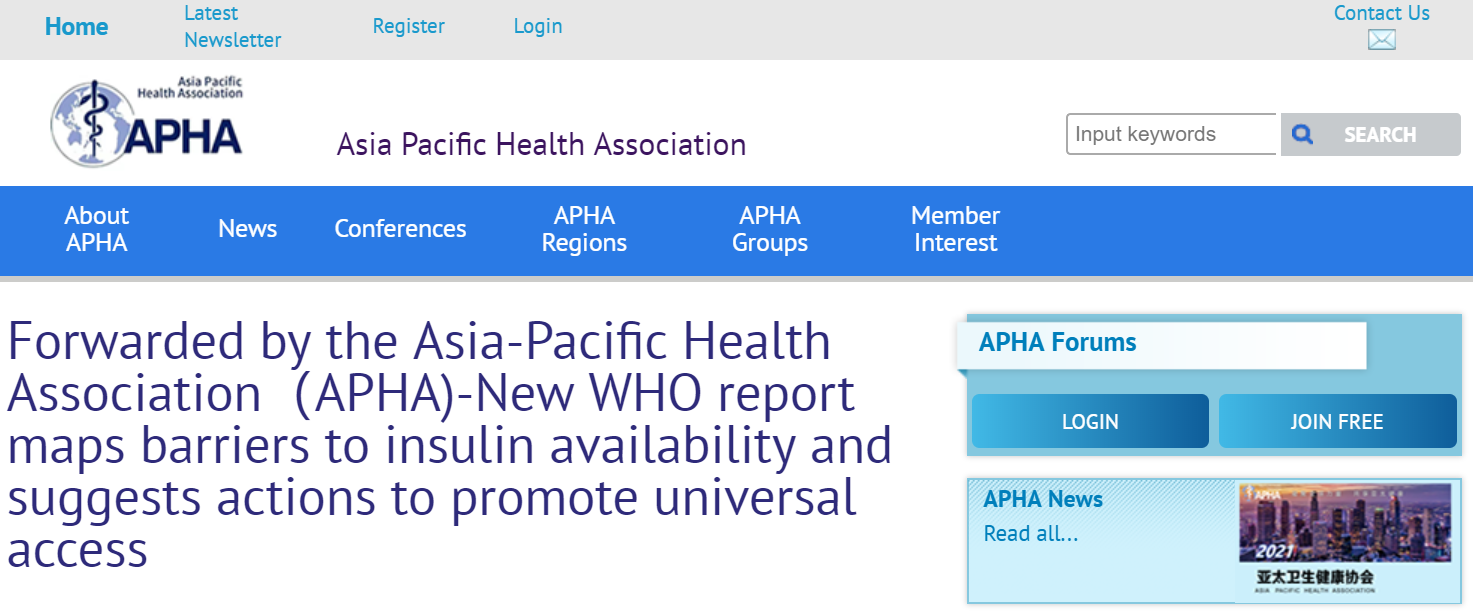The height and width of the screenshot is (613, 1473).
Task: Click the SEARCH button
Action: tap(1370, 134)
